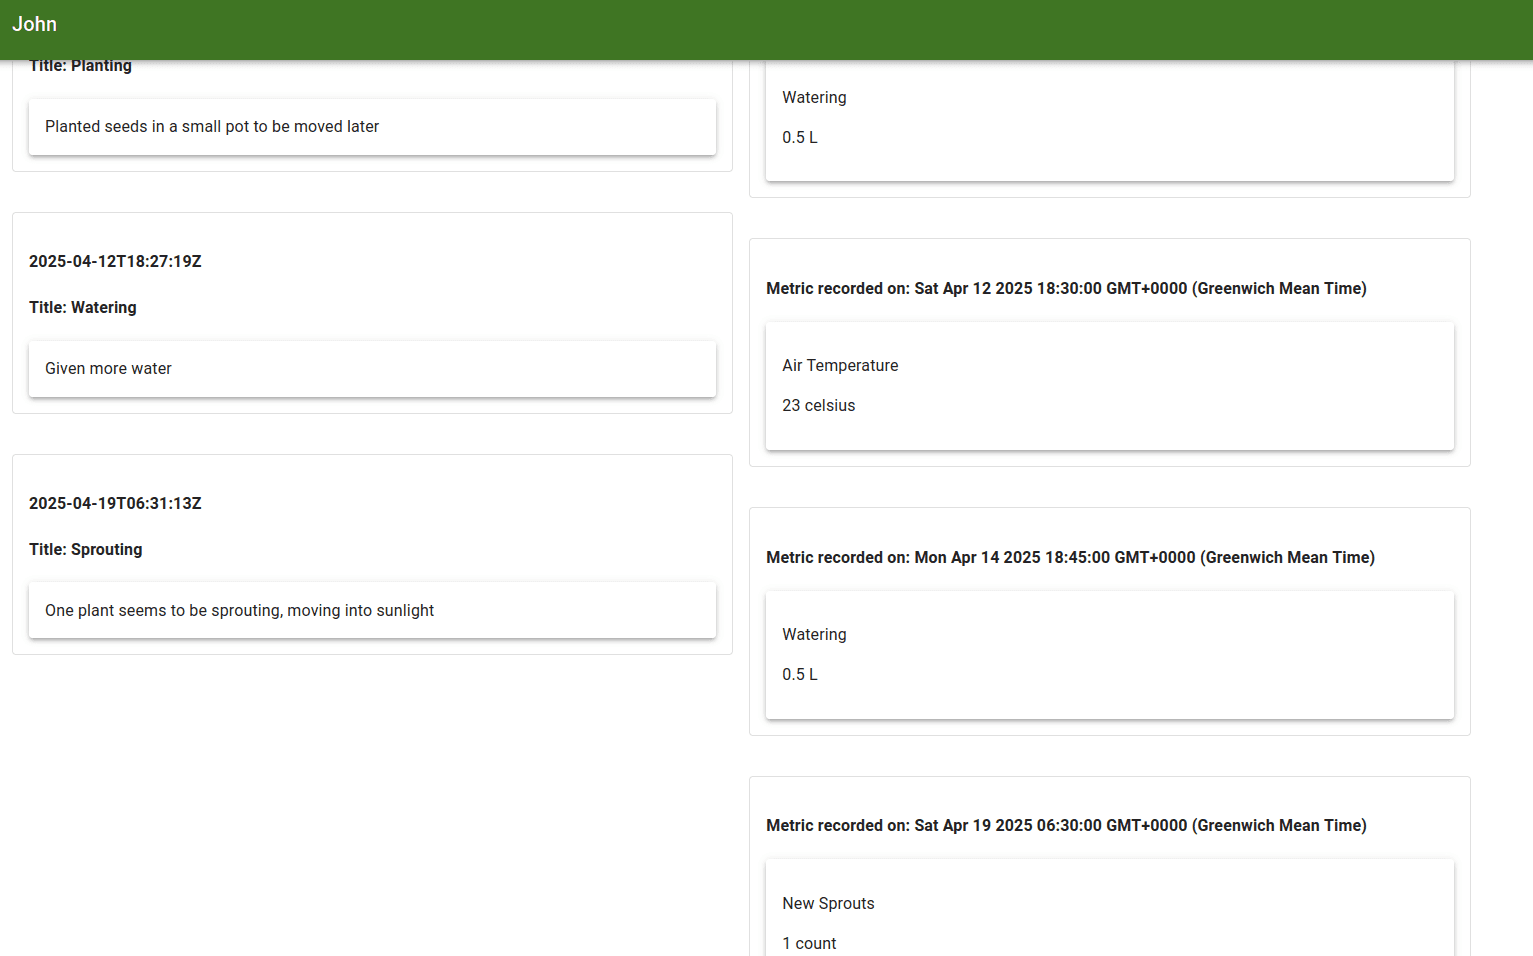Click 'Planted seeds in a small pot' note
The height and width of the screenshot is (956, 1533).
372,127
